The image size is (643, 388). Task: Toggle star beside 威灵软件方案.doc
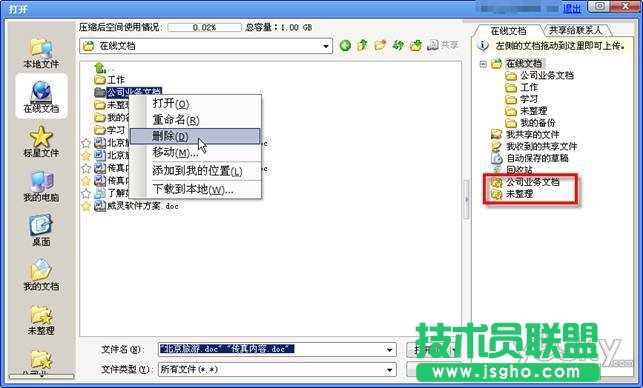[86, 206]
